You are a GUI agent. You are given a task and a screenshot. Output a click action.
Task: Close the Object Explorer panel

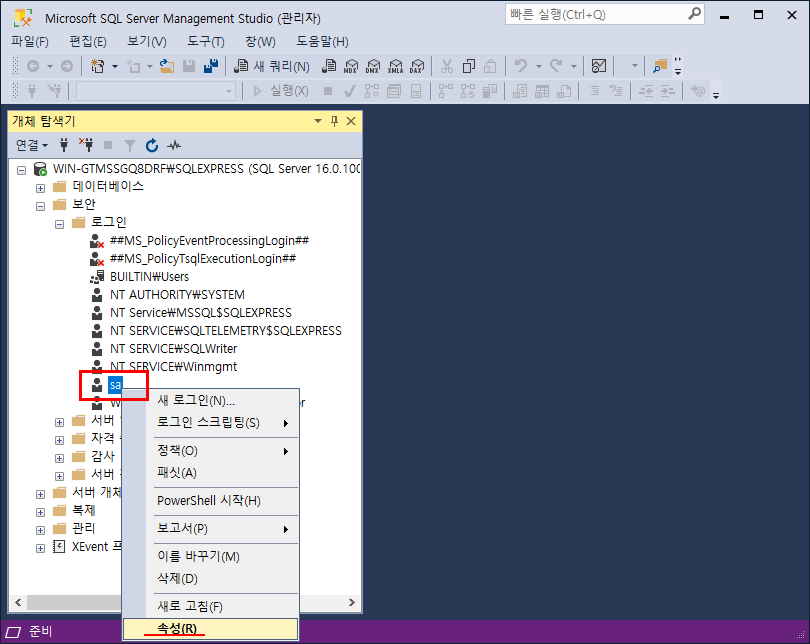(x=351, y=121)
